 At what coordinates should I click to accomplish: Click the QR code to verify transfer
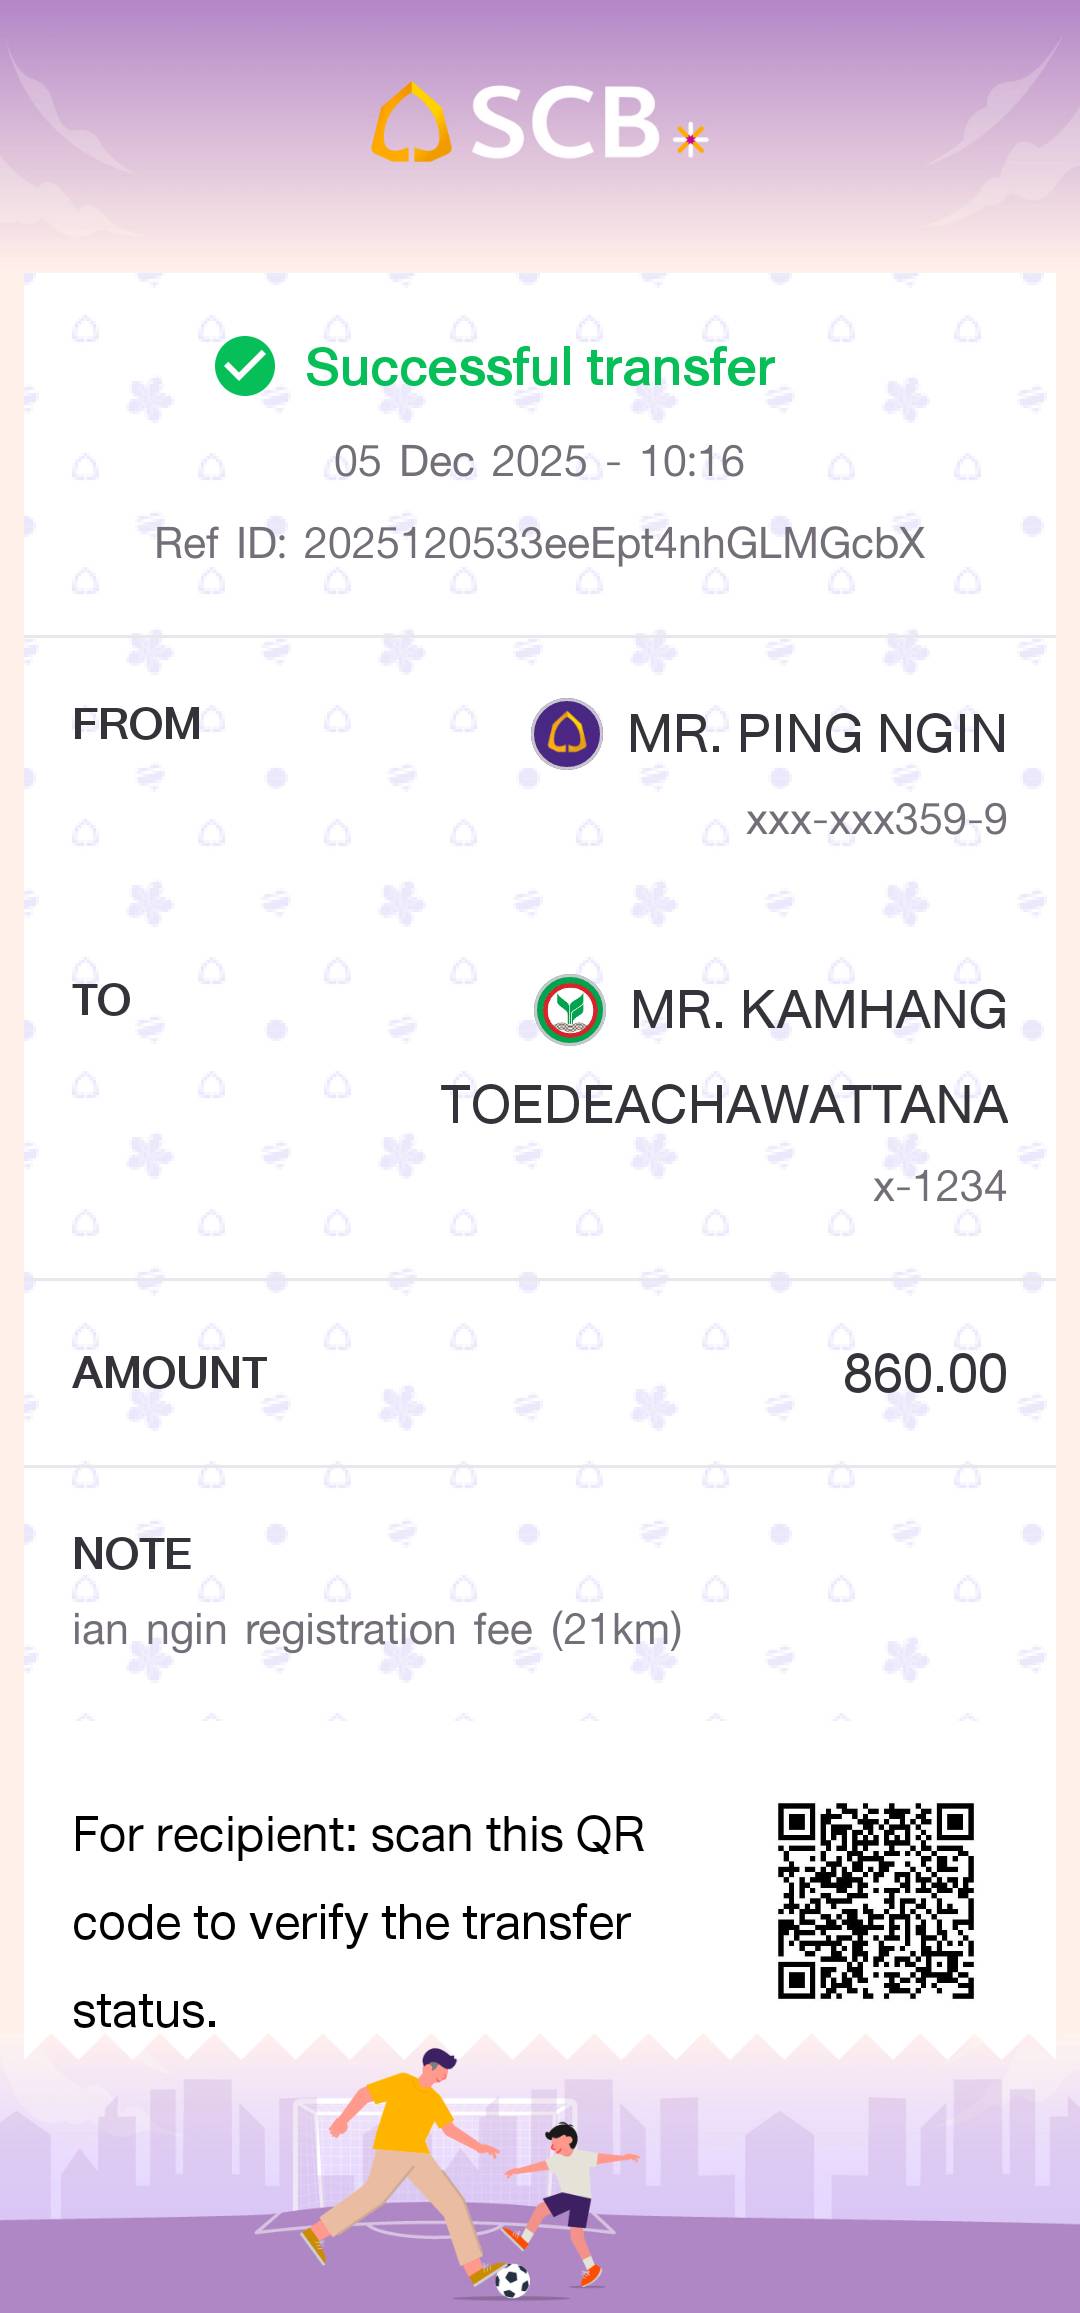876,1900
